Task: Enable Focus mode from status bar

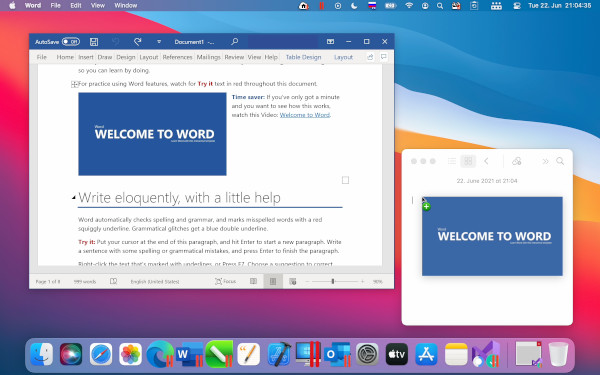Action: pyautogui.click(x=225, y=281)
